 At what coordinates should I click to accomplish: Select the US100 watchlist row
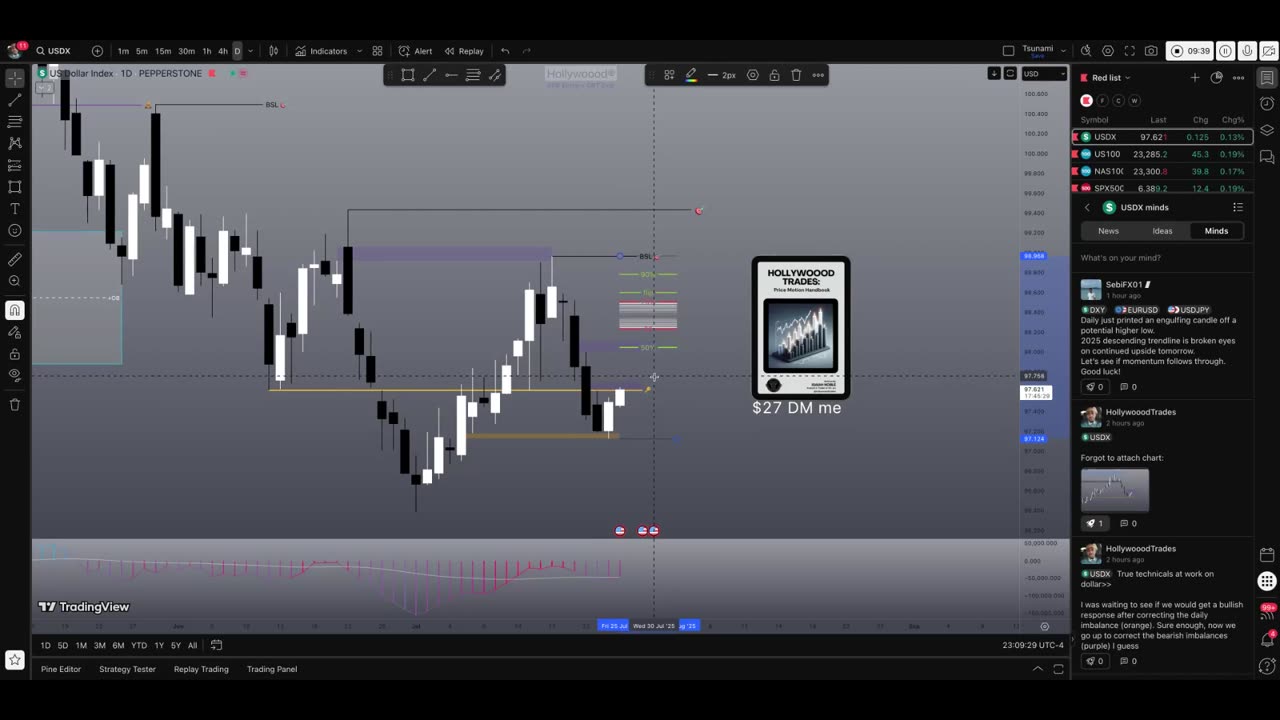coord(1162,154)
